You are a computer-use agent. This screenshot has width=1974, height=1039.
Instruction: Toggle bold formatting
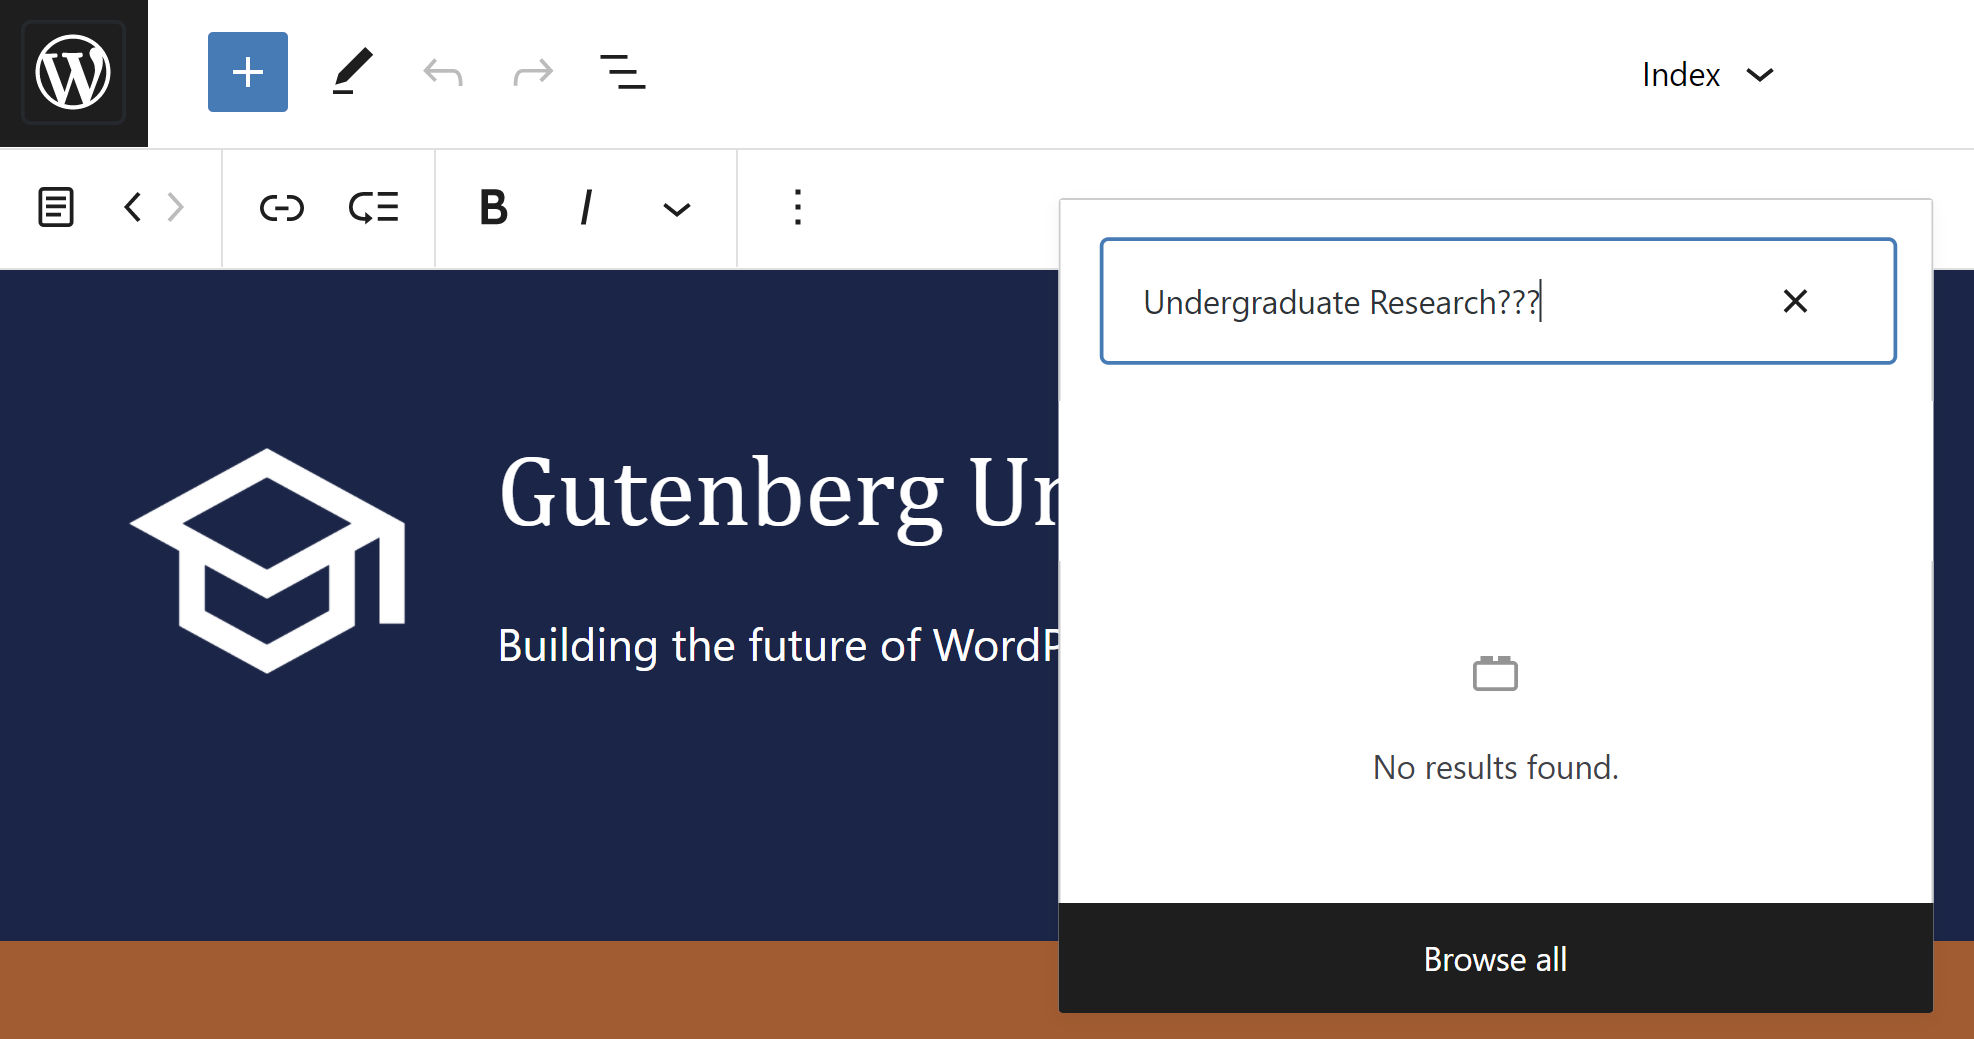coord(492,208)
